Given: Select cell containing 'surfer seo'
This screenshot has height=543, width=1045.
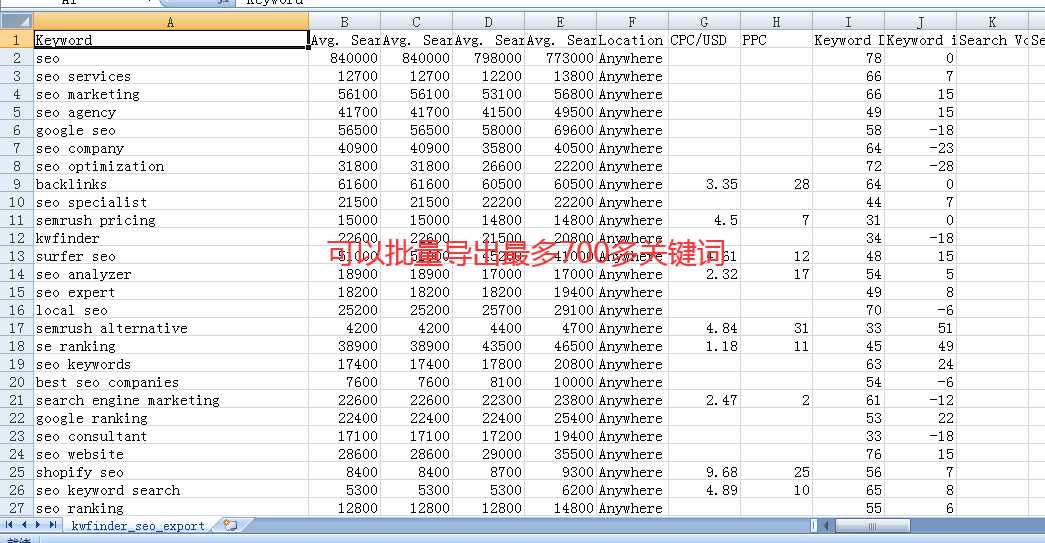Looking at the screenshot, I should (171, 256).
